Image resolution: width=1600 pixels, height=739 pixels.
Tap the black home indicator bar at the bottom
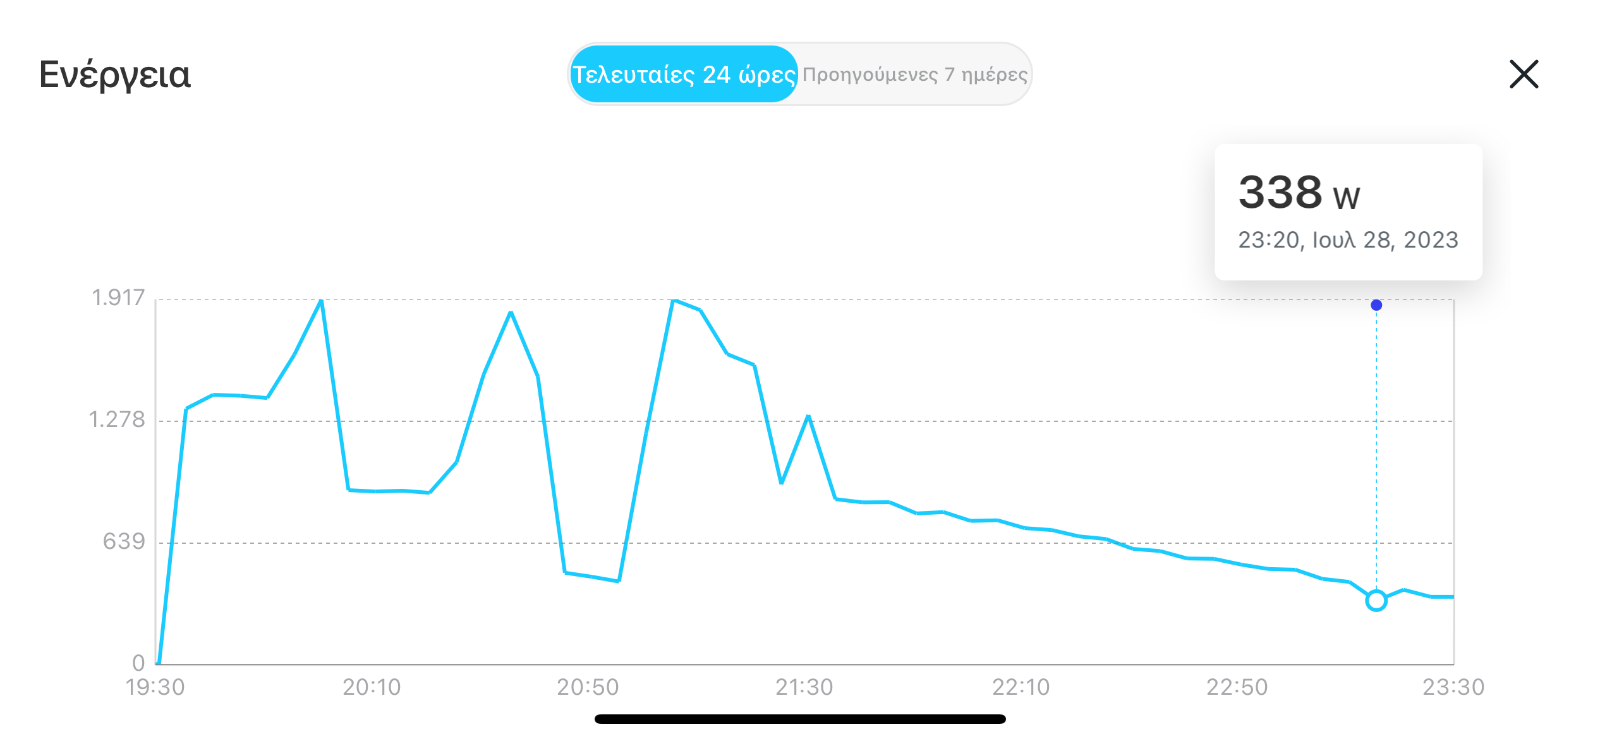[800, 719]
